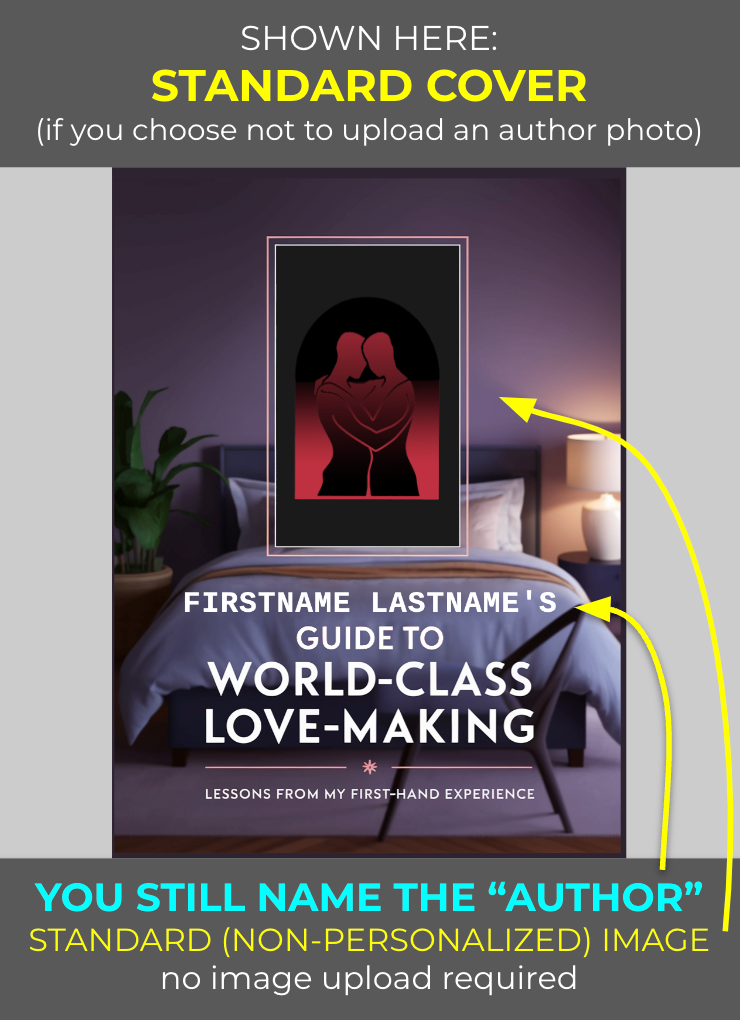The width and height of the screenshot is (740, 1020).
Task: Click the "SHOWN HERE:" heading text
Action: point(369,39)
